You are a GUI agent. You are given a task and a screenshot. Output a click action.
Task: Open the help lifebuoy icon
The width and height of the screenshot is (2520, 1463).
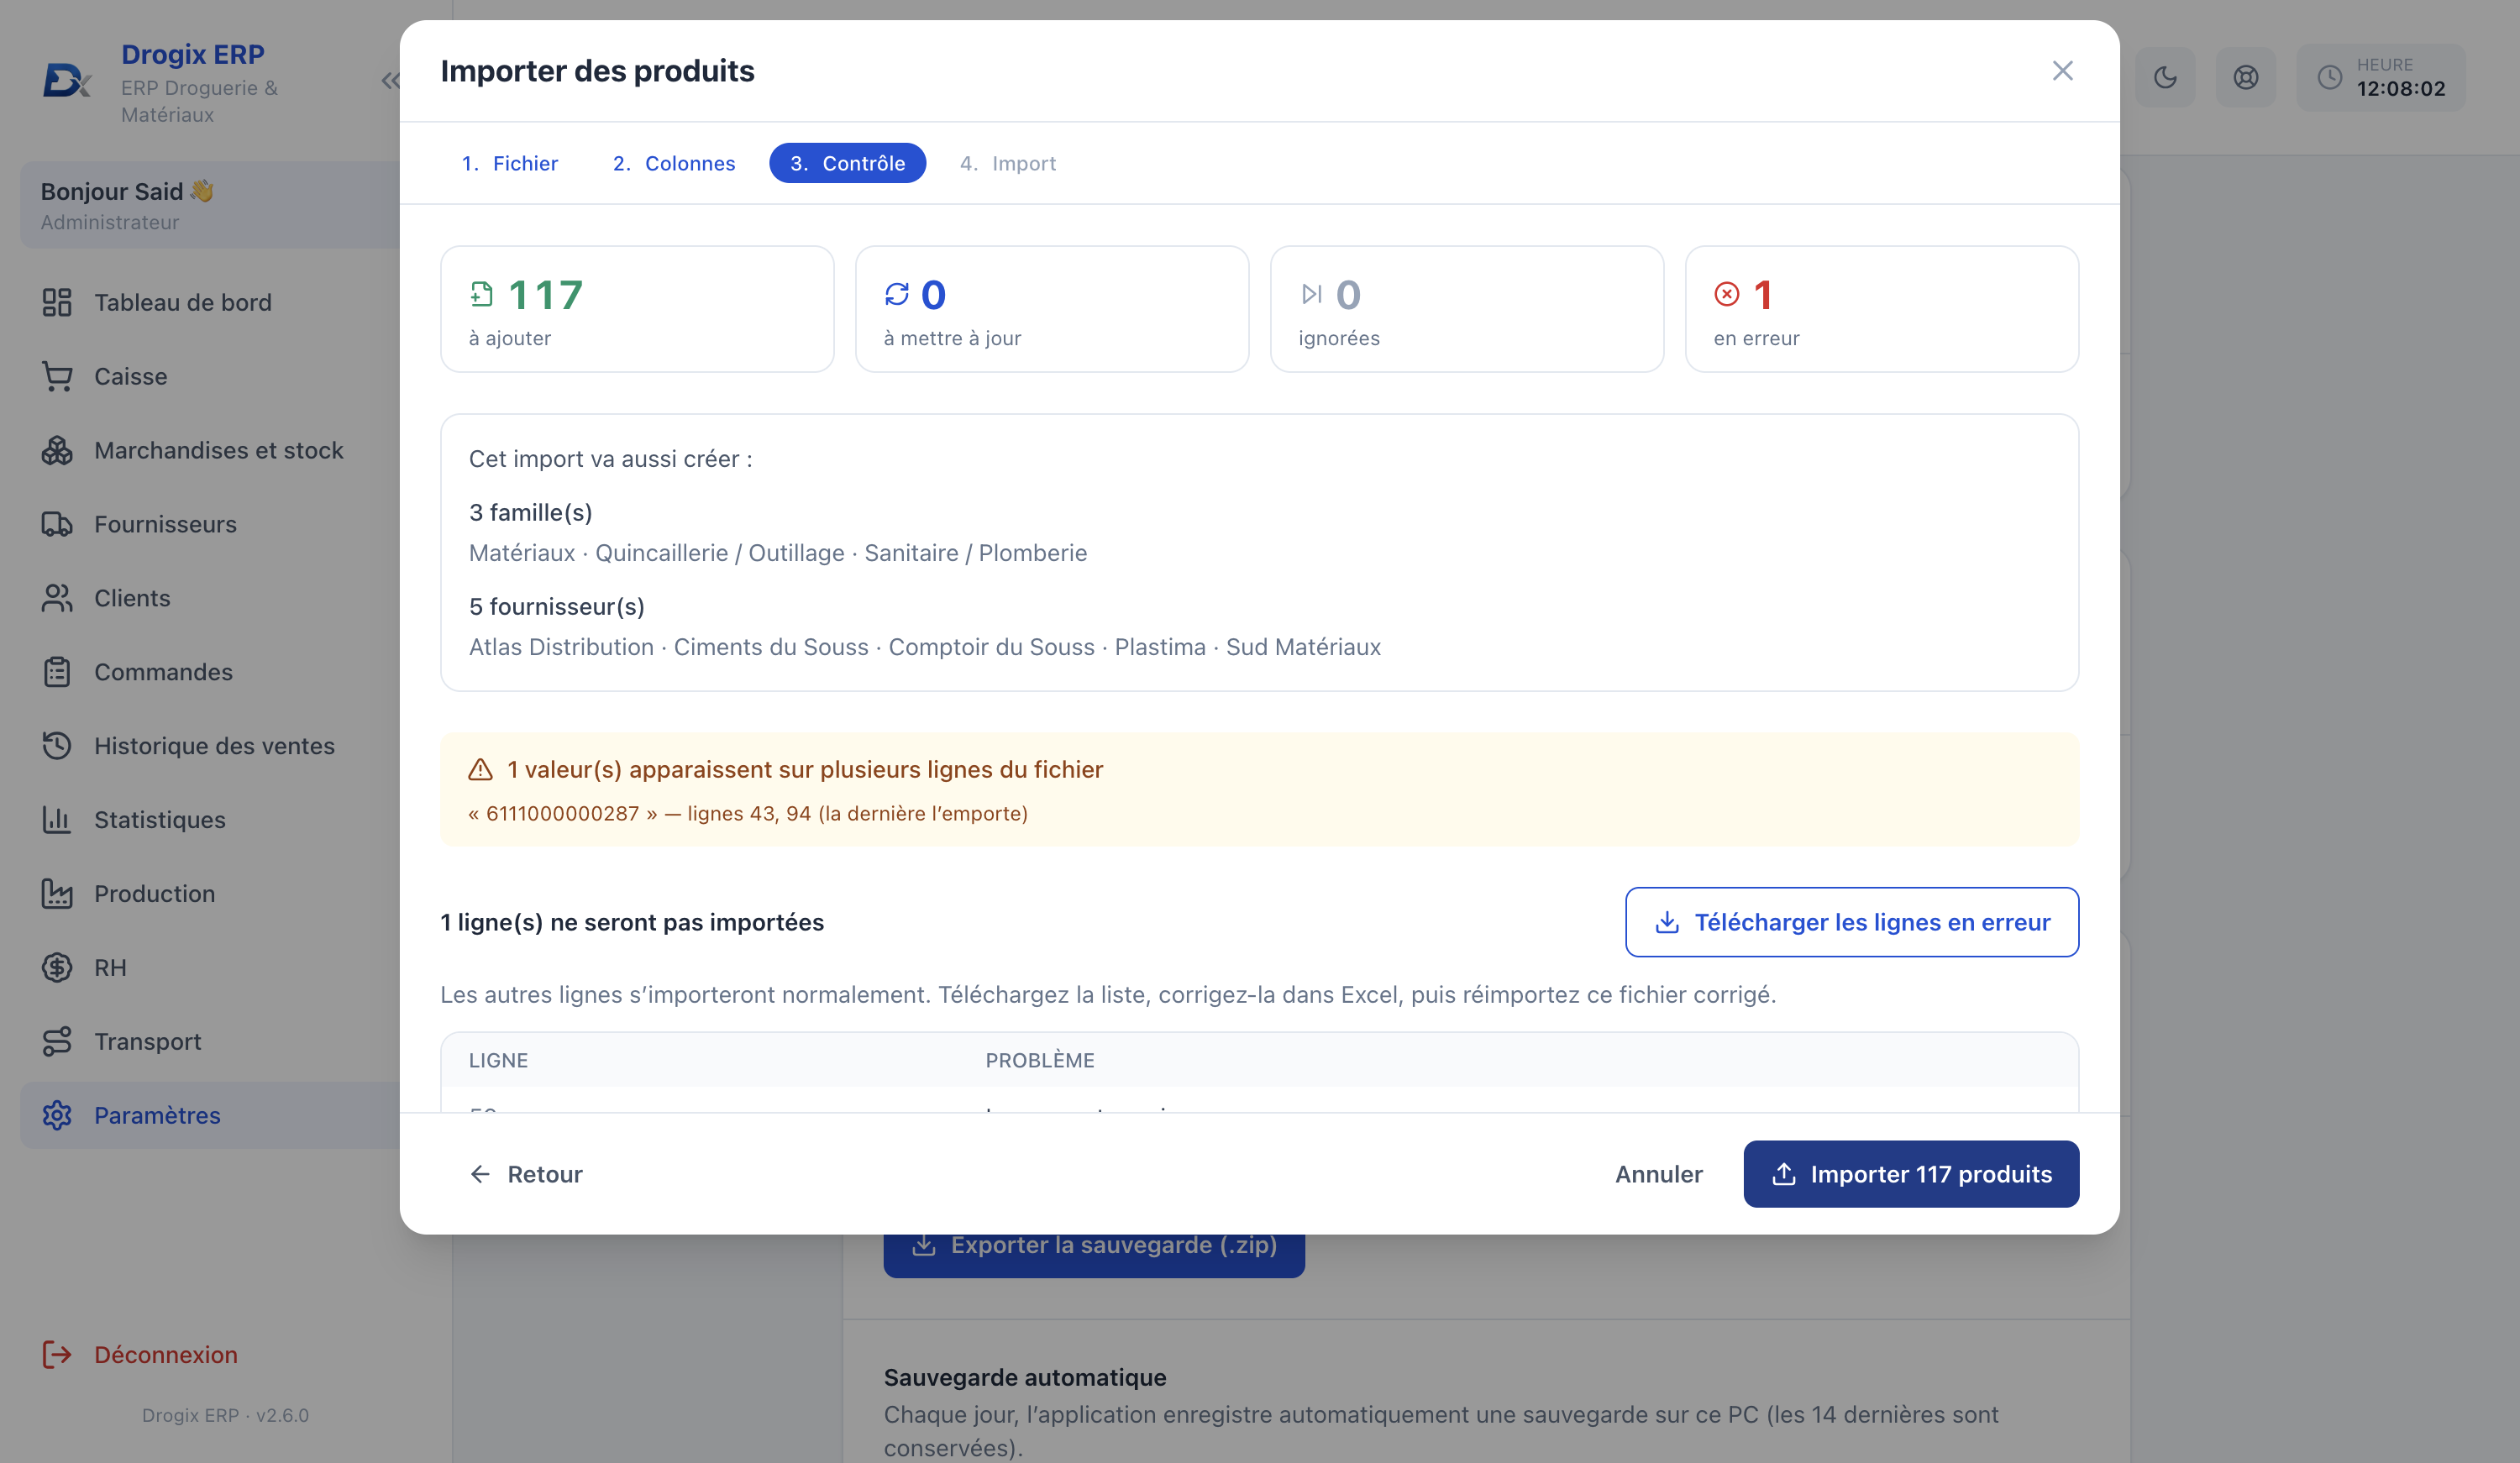[2245, 77]
